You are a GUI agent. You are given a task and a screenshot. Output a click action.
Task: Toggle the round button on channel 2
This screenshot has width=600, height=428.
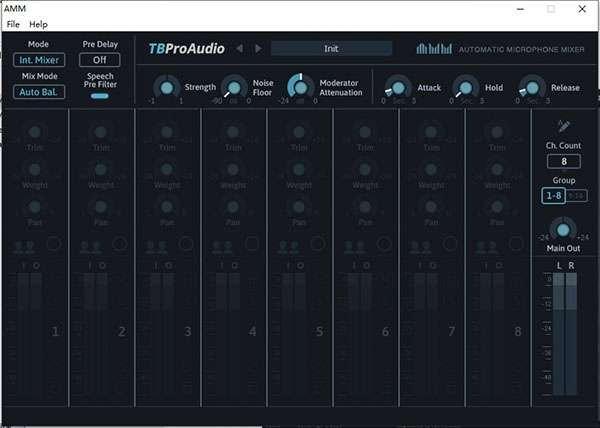120,244
